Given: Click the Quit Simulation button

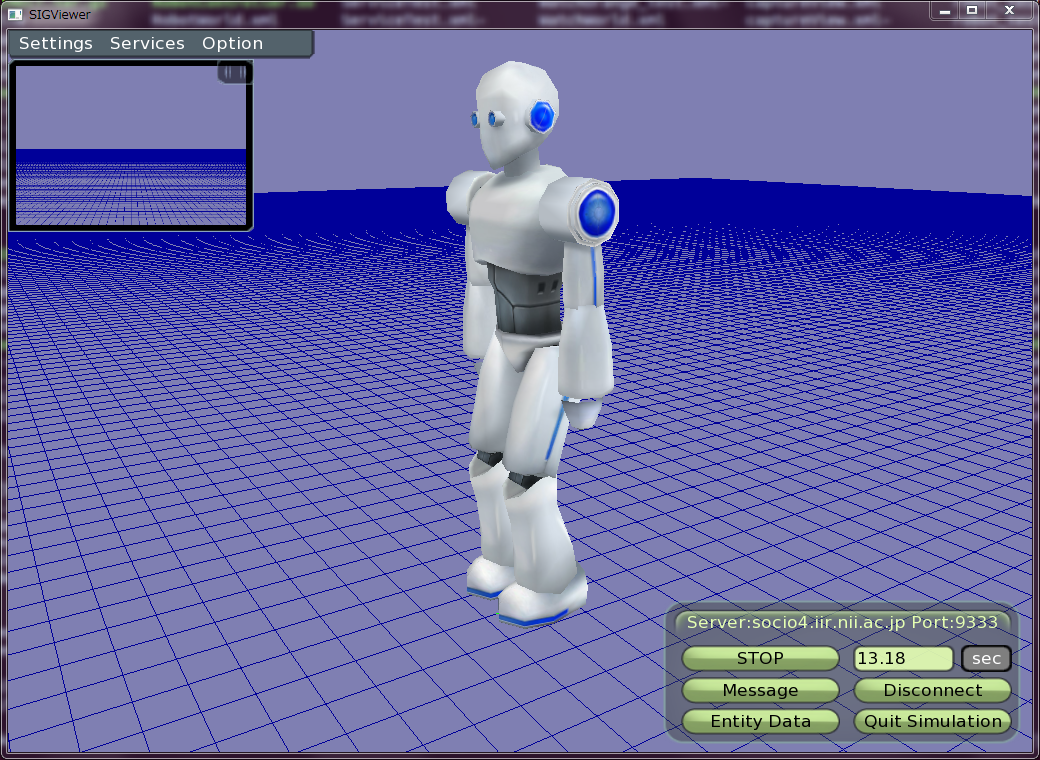Looking at the screenshot, I should pos(932,721).
